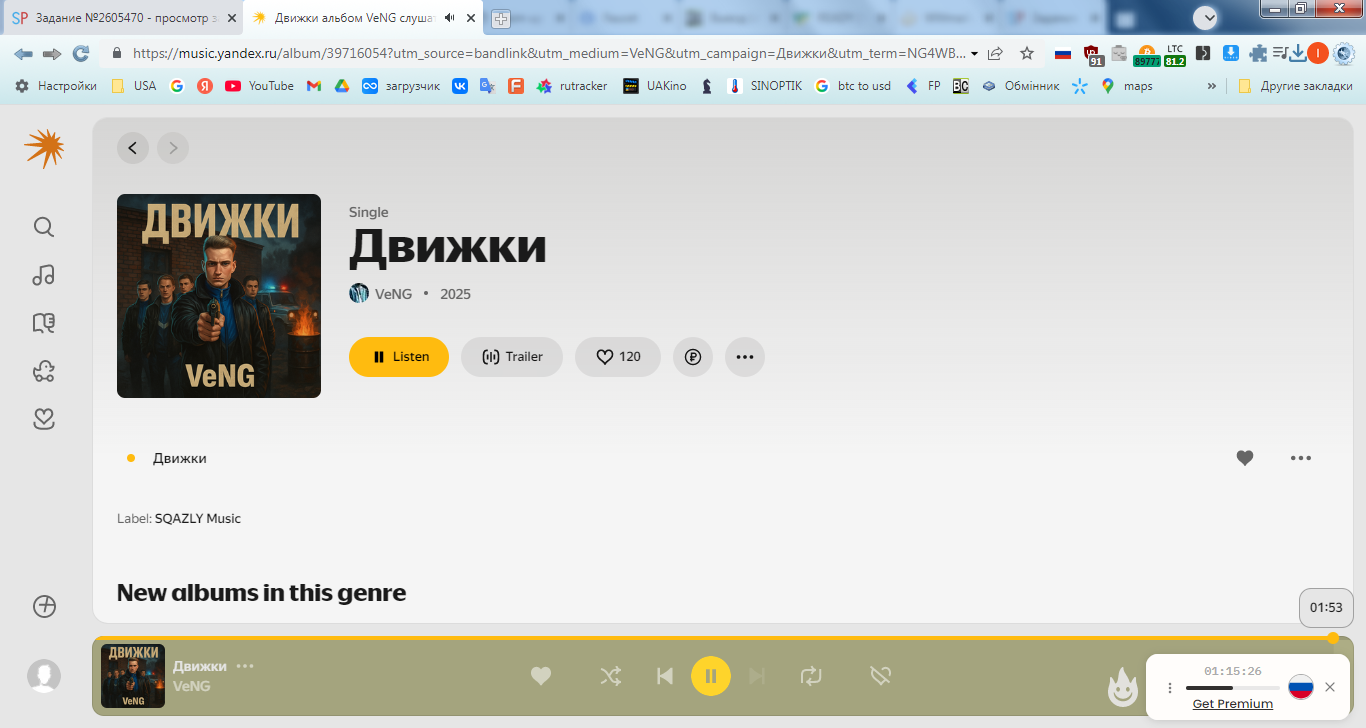Screen dimensions: 1366x728
Task: Open search in the left sidebar
Action: 44,227
